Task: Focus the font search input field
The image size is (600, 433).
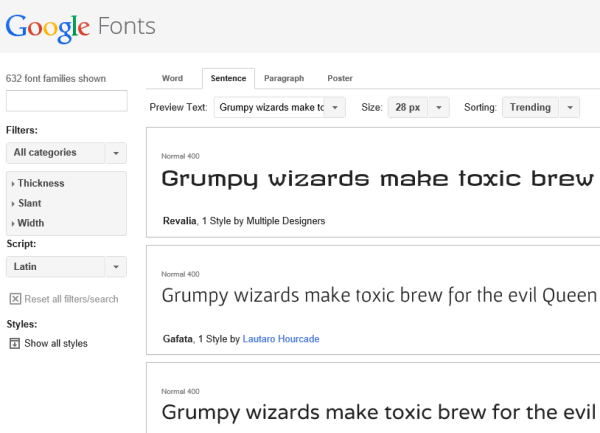Action: [x=67, y=101]
